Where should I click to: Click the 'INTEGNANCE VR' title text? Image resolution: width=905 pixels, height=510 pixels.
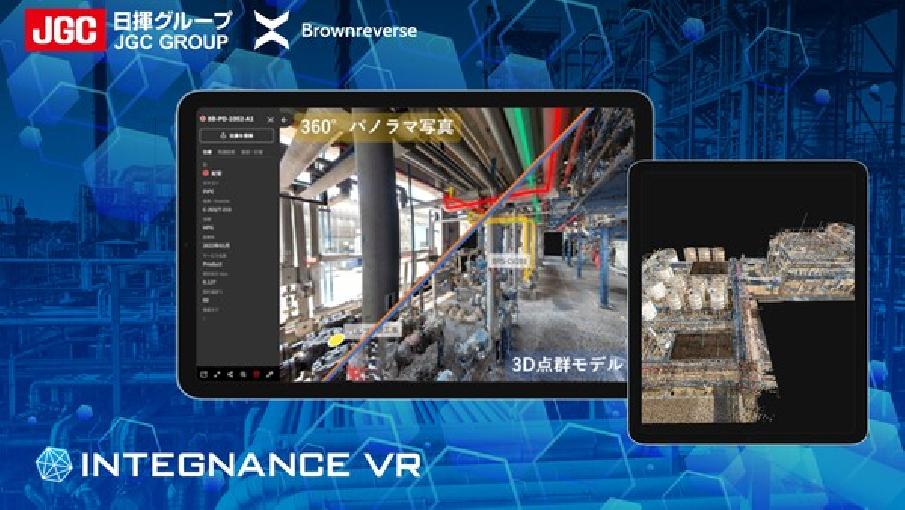click(x=251, y=465)
